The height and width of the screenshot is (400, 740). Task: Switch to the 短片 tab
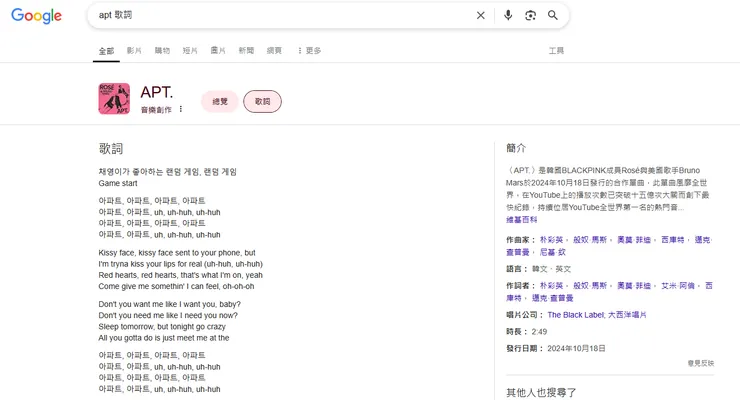click(x=190, y=50)
